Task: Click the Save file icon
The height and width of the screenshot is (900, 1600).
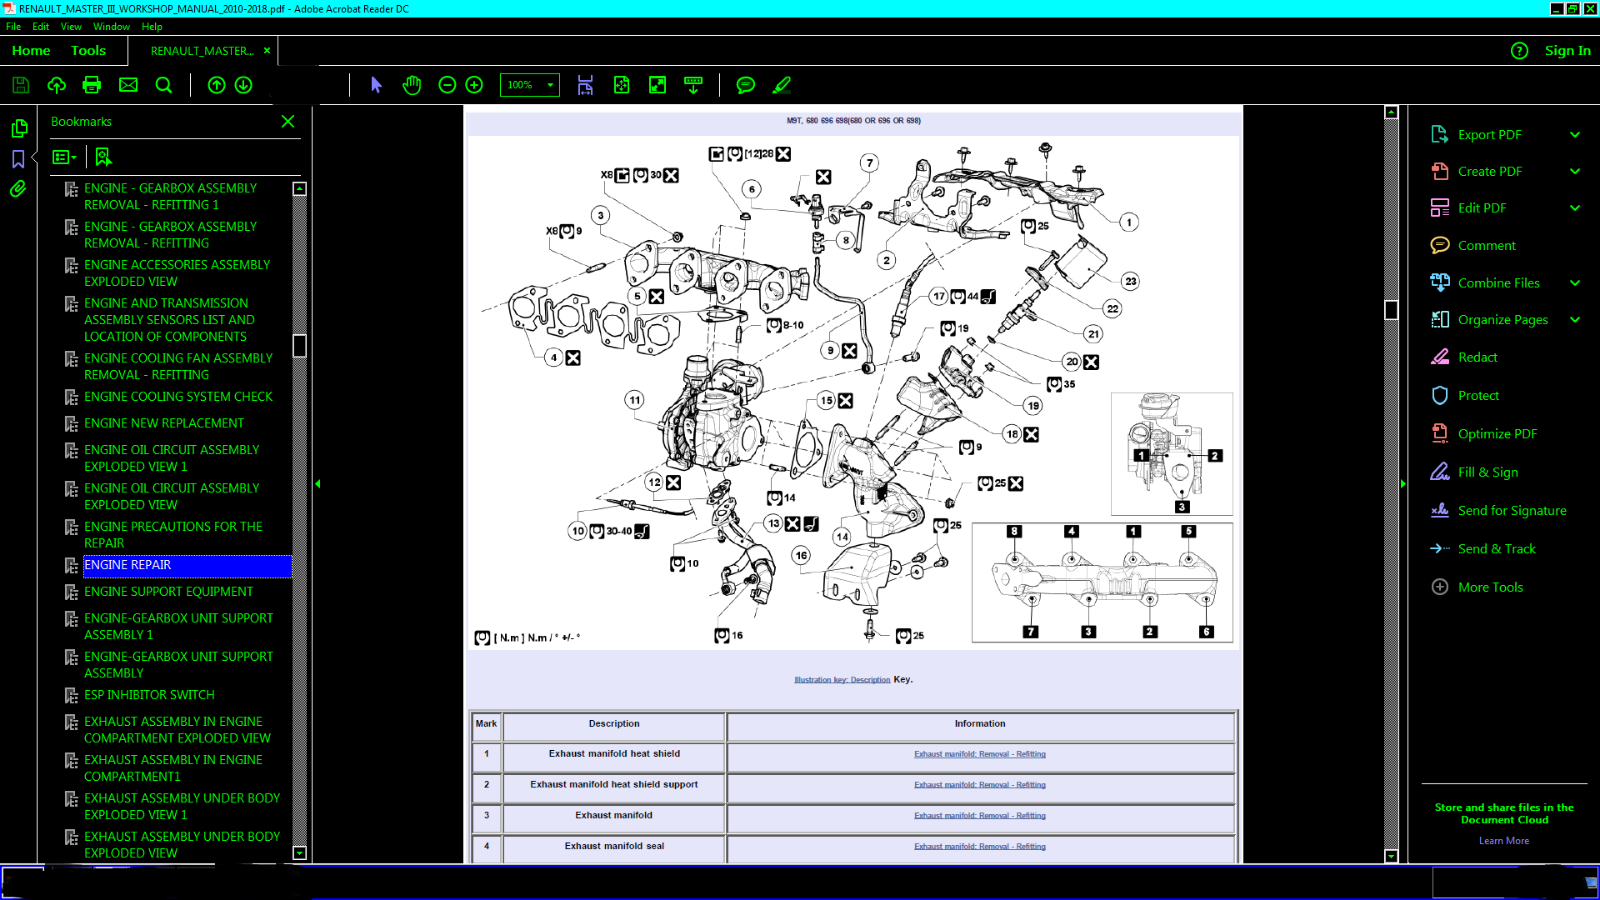Action: pos(20,85)
